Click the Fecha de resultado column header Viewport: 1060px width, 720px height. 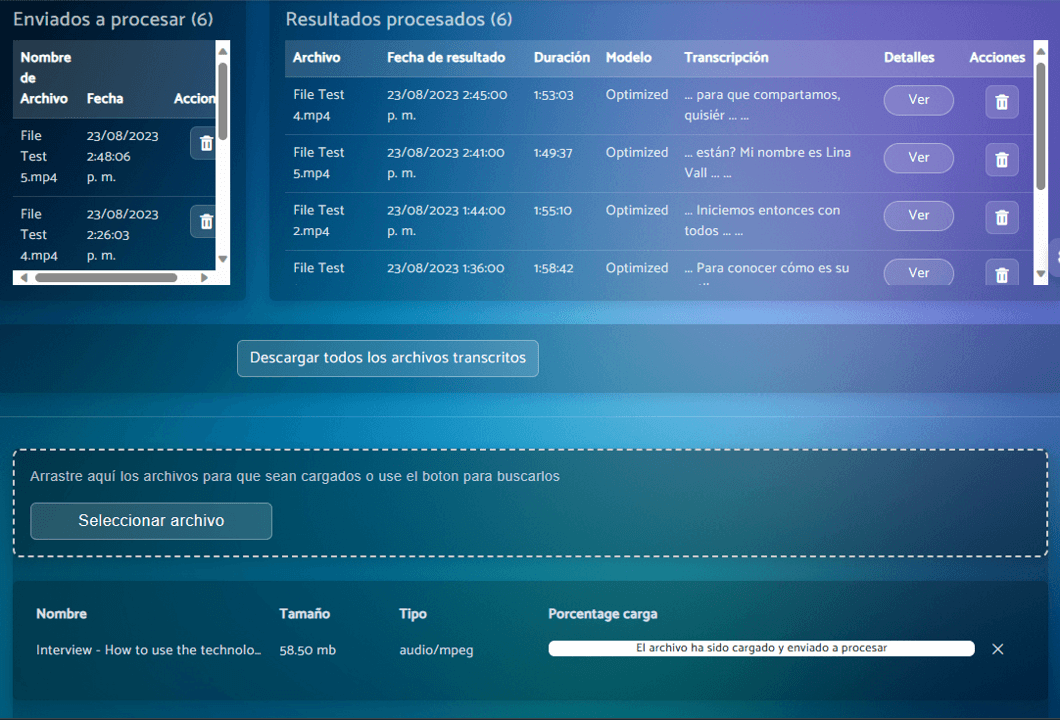[x=446, y=58]
